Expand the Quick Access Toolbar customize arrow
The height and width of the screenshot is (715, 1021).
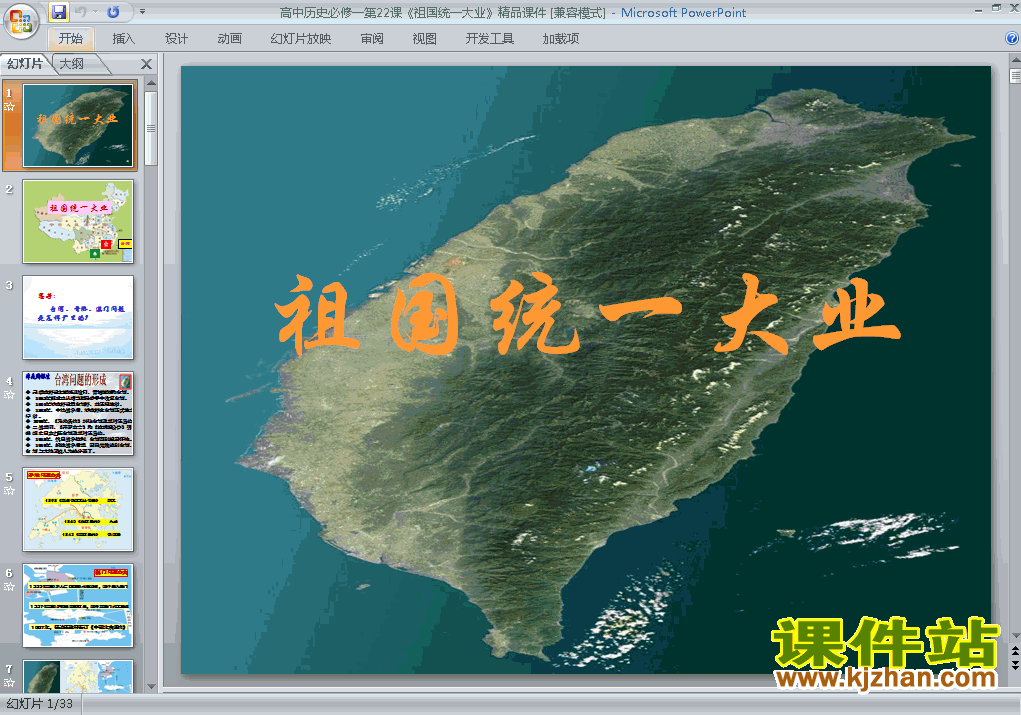(143, 12)
